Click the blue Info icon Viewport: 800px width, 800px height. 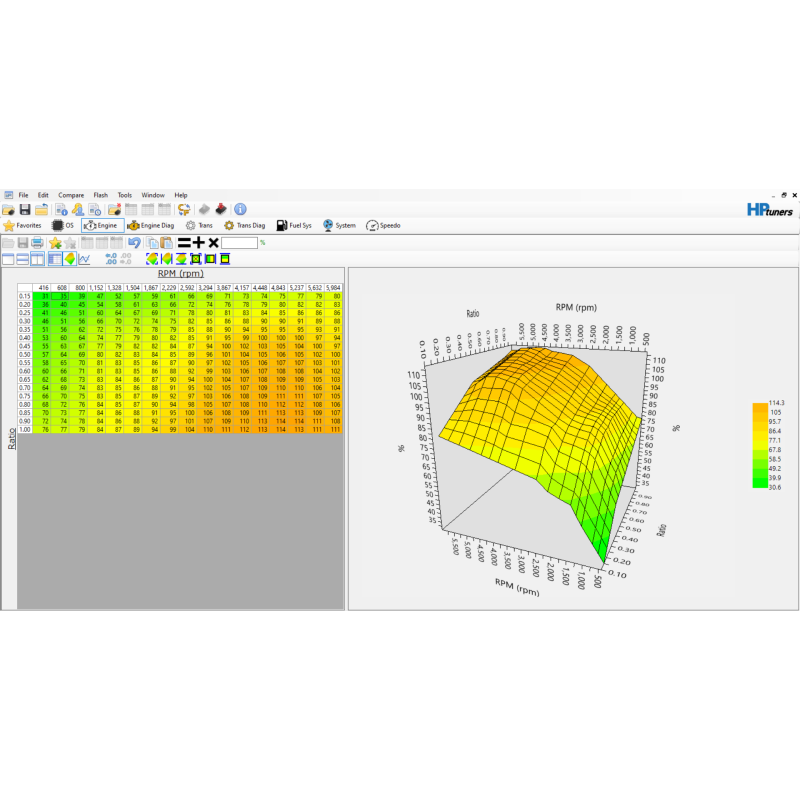pos(240,209)
